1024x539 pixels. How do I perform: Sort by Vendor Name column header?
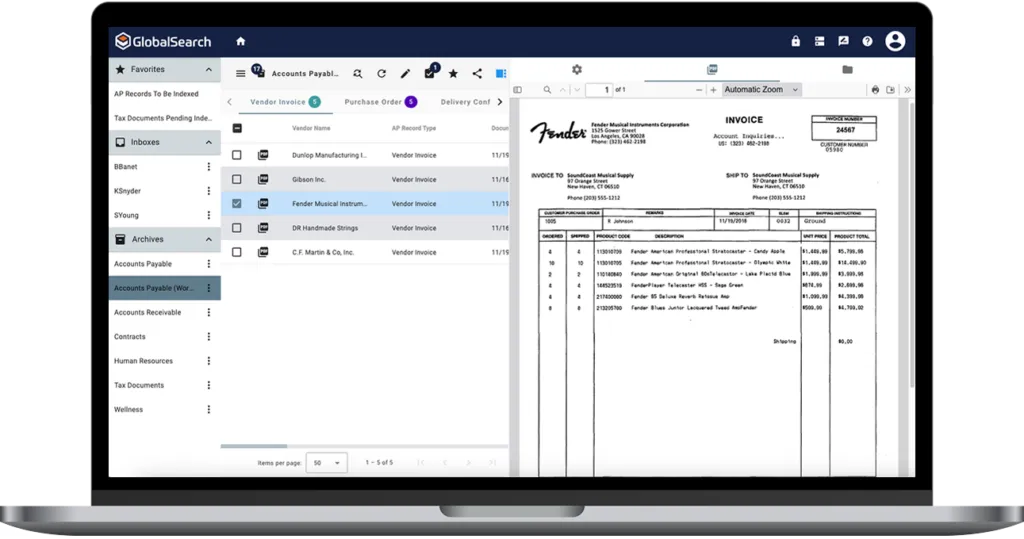311,128
